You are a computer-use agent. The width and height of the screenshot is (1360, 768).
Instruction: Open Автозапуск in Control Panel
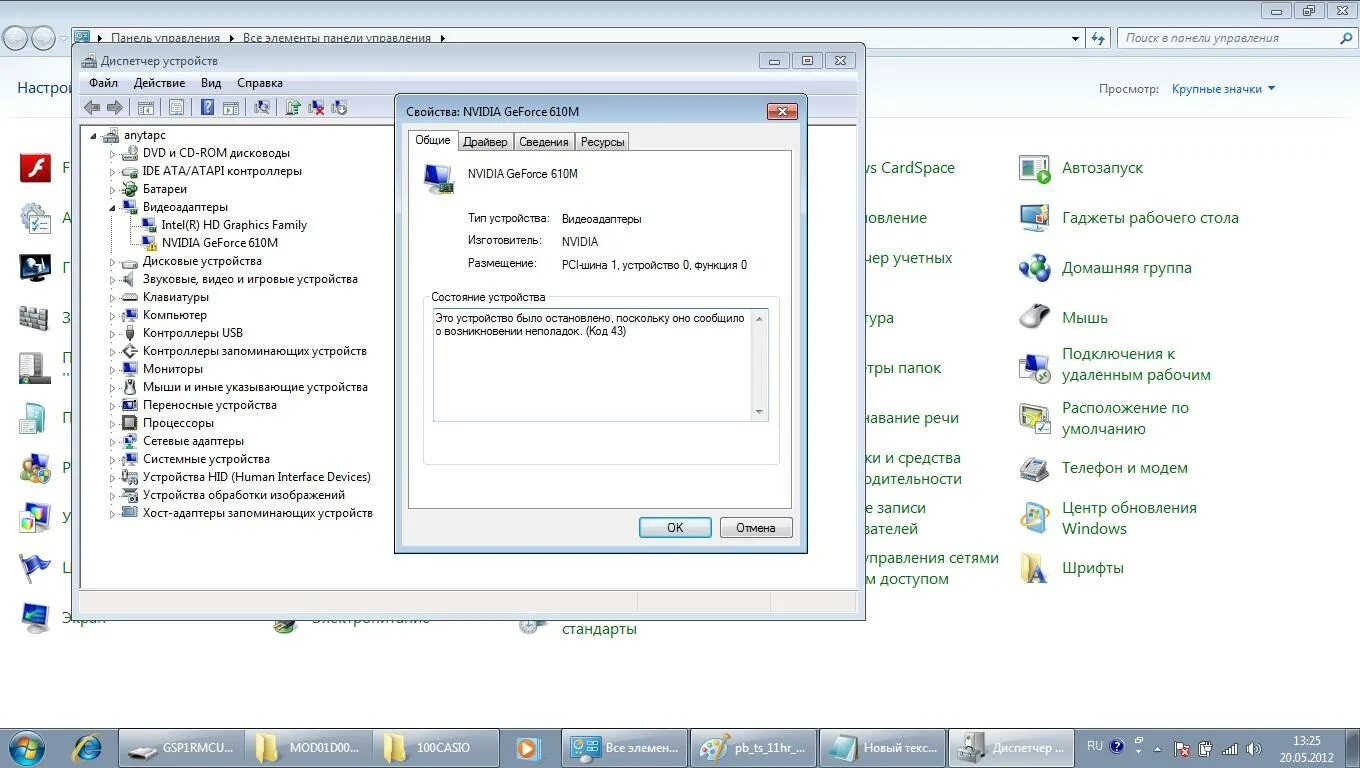[x=1081, y=168]
